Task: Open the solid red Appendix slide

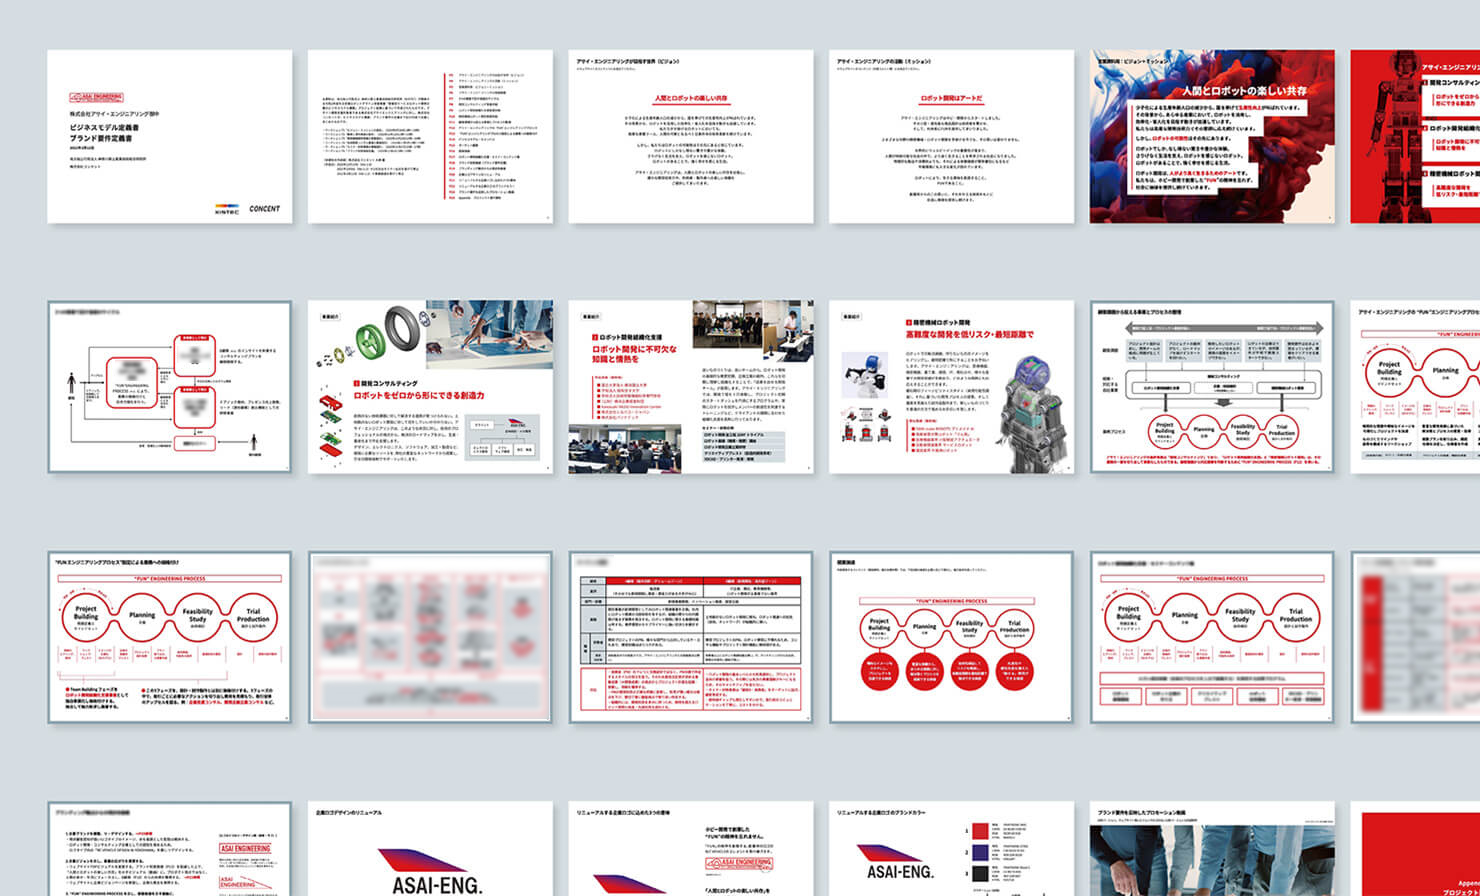Action: pyautogui.click(x=1415, y=848)
